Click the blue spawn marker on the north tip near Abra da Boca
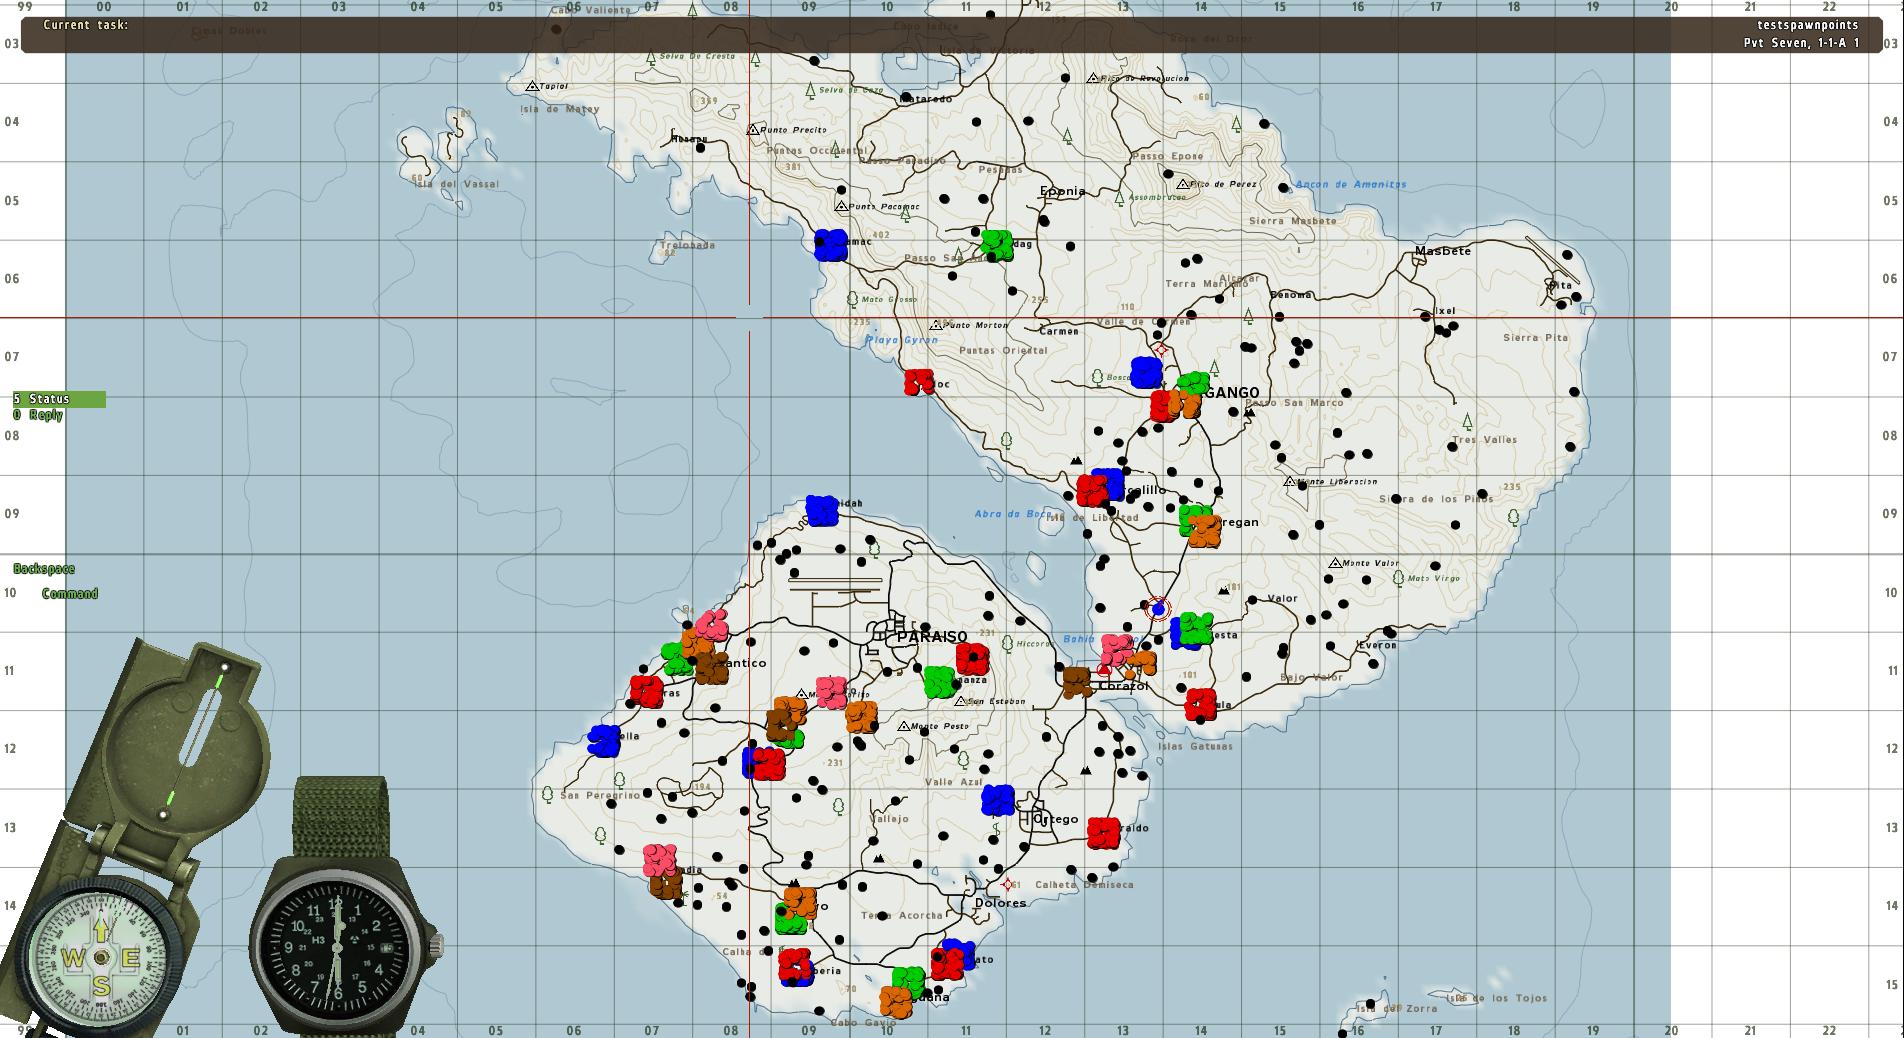Image resolution: width=1904 pixels, height=1038 pixels. (x=821, y=510)
